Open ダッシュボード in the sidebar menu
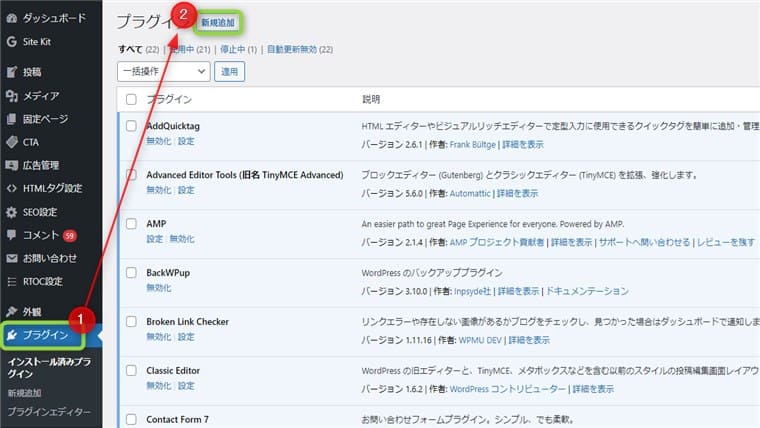The height and width of the screenshot is (428, 760). tap(54, 18)
